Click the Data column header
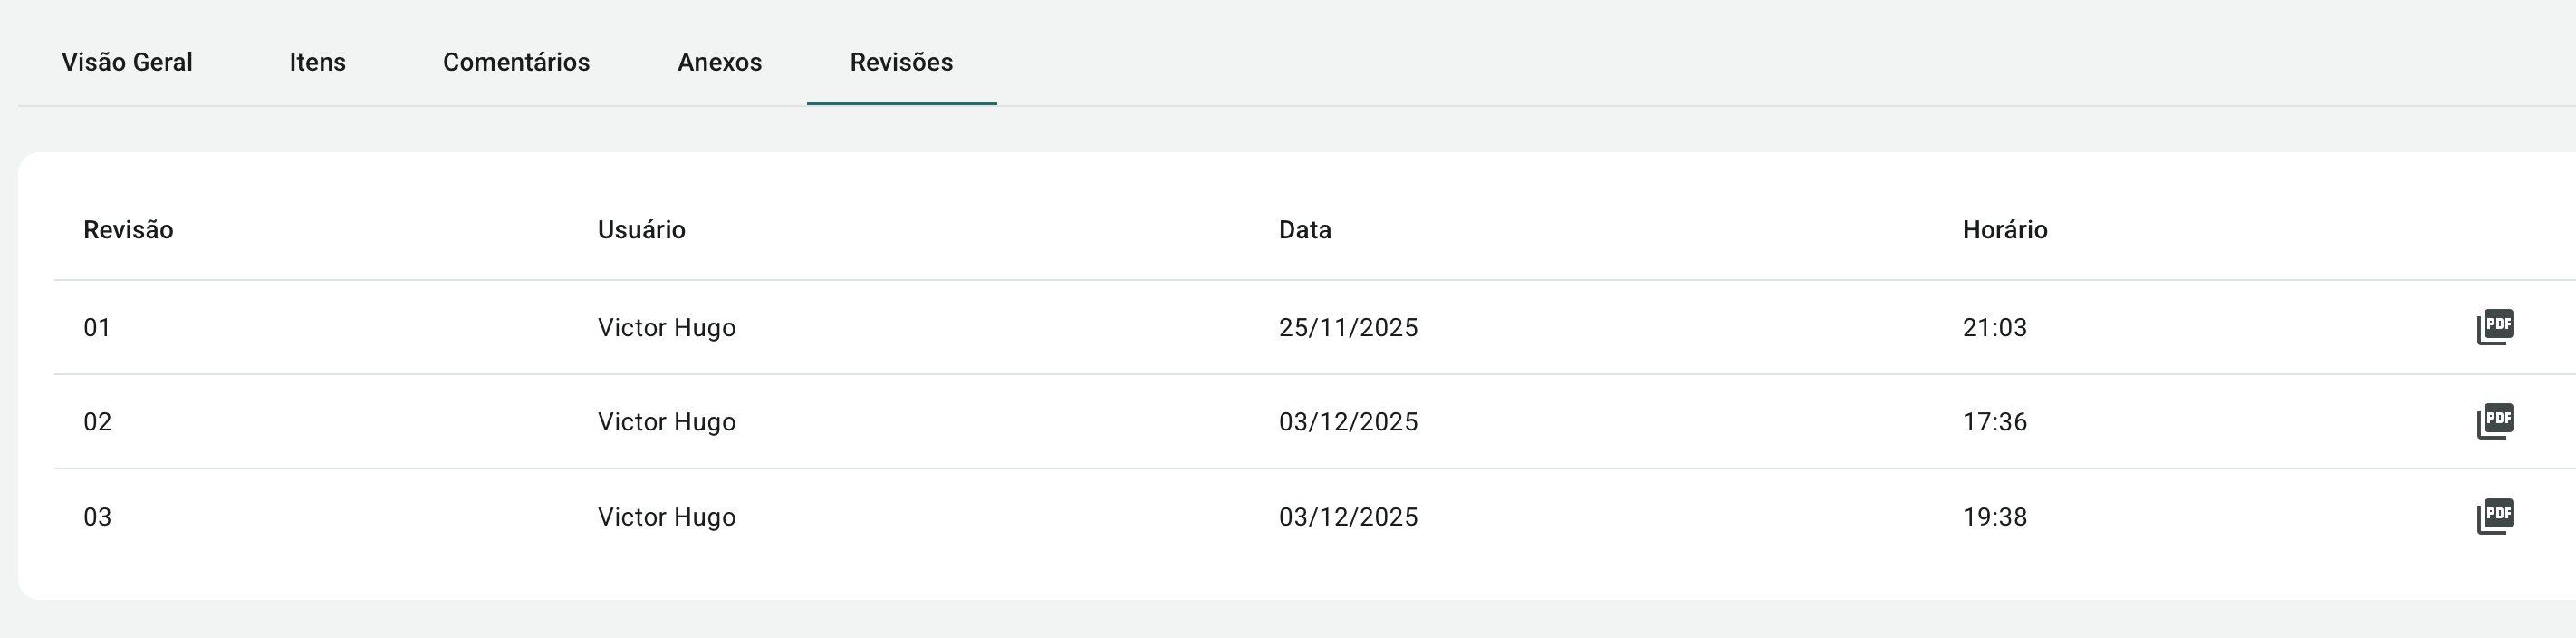This screenshot has width=2576, height=638. tap(1304, 230)
